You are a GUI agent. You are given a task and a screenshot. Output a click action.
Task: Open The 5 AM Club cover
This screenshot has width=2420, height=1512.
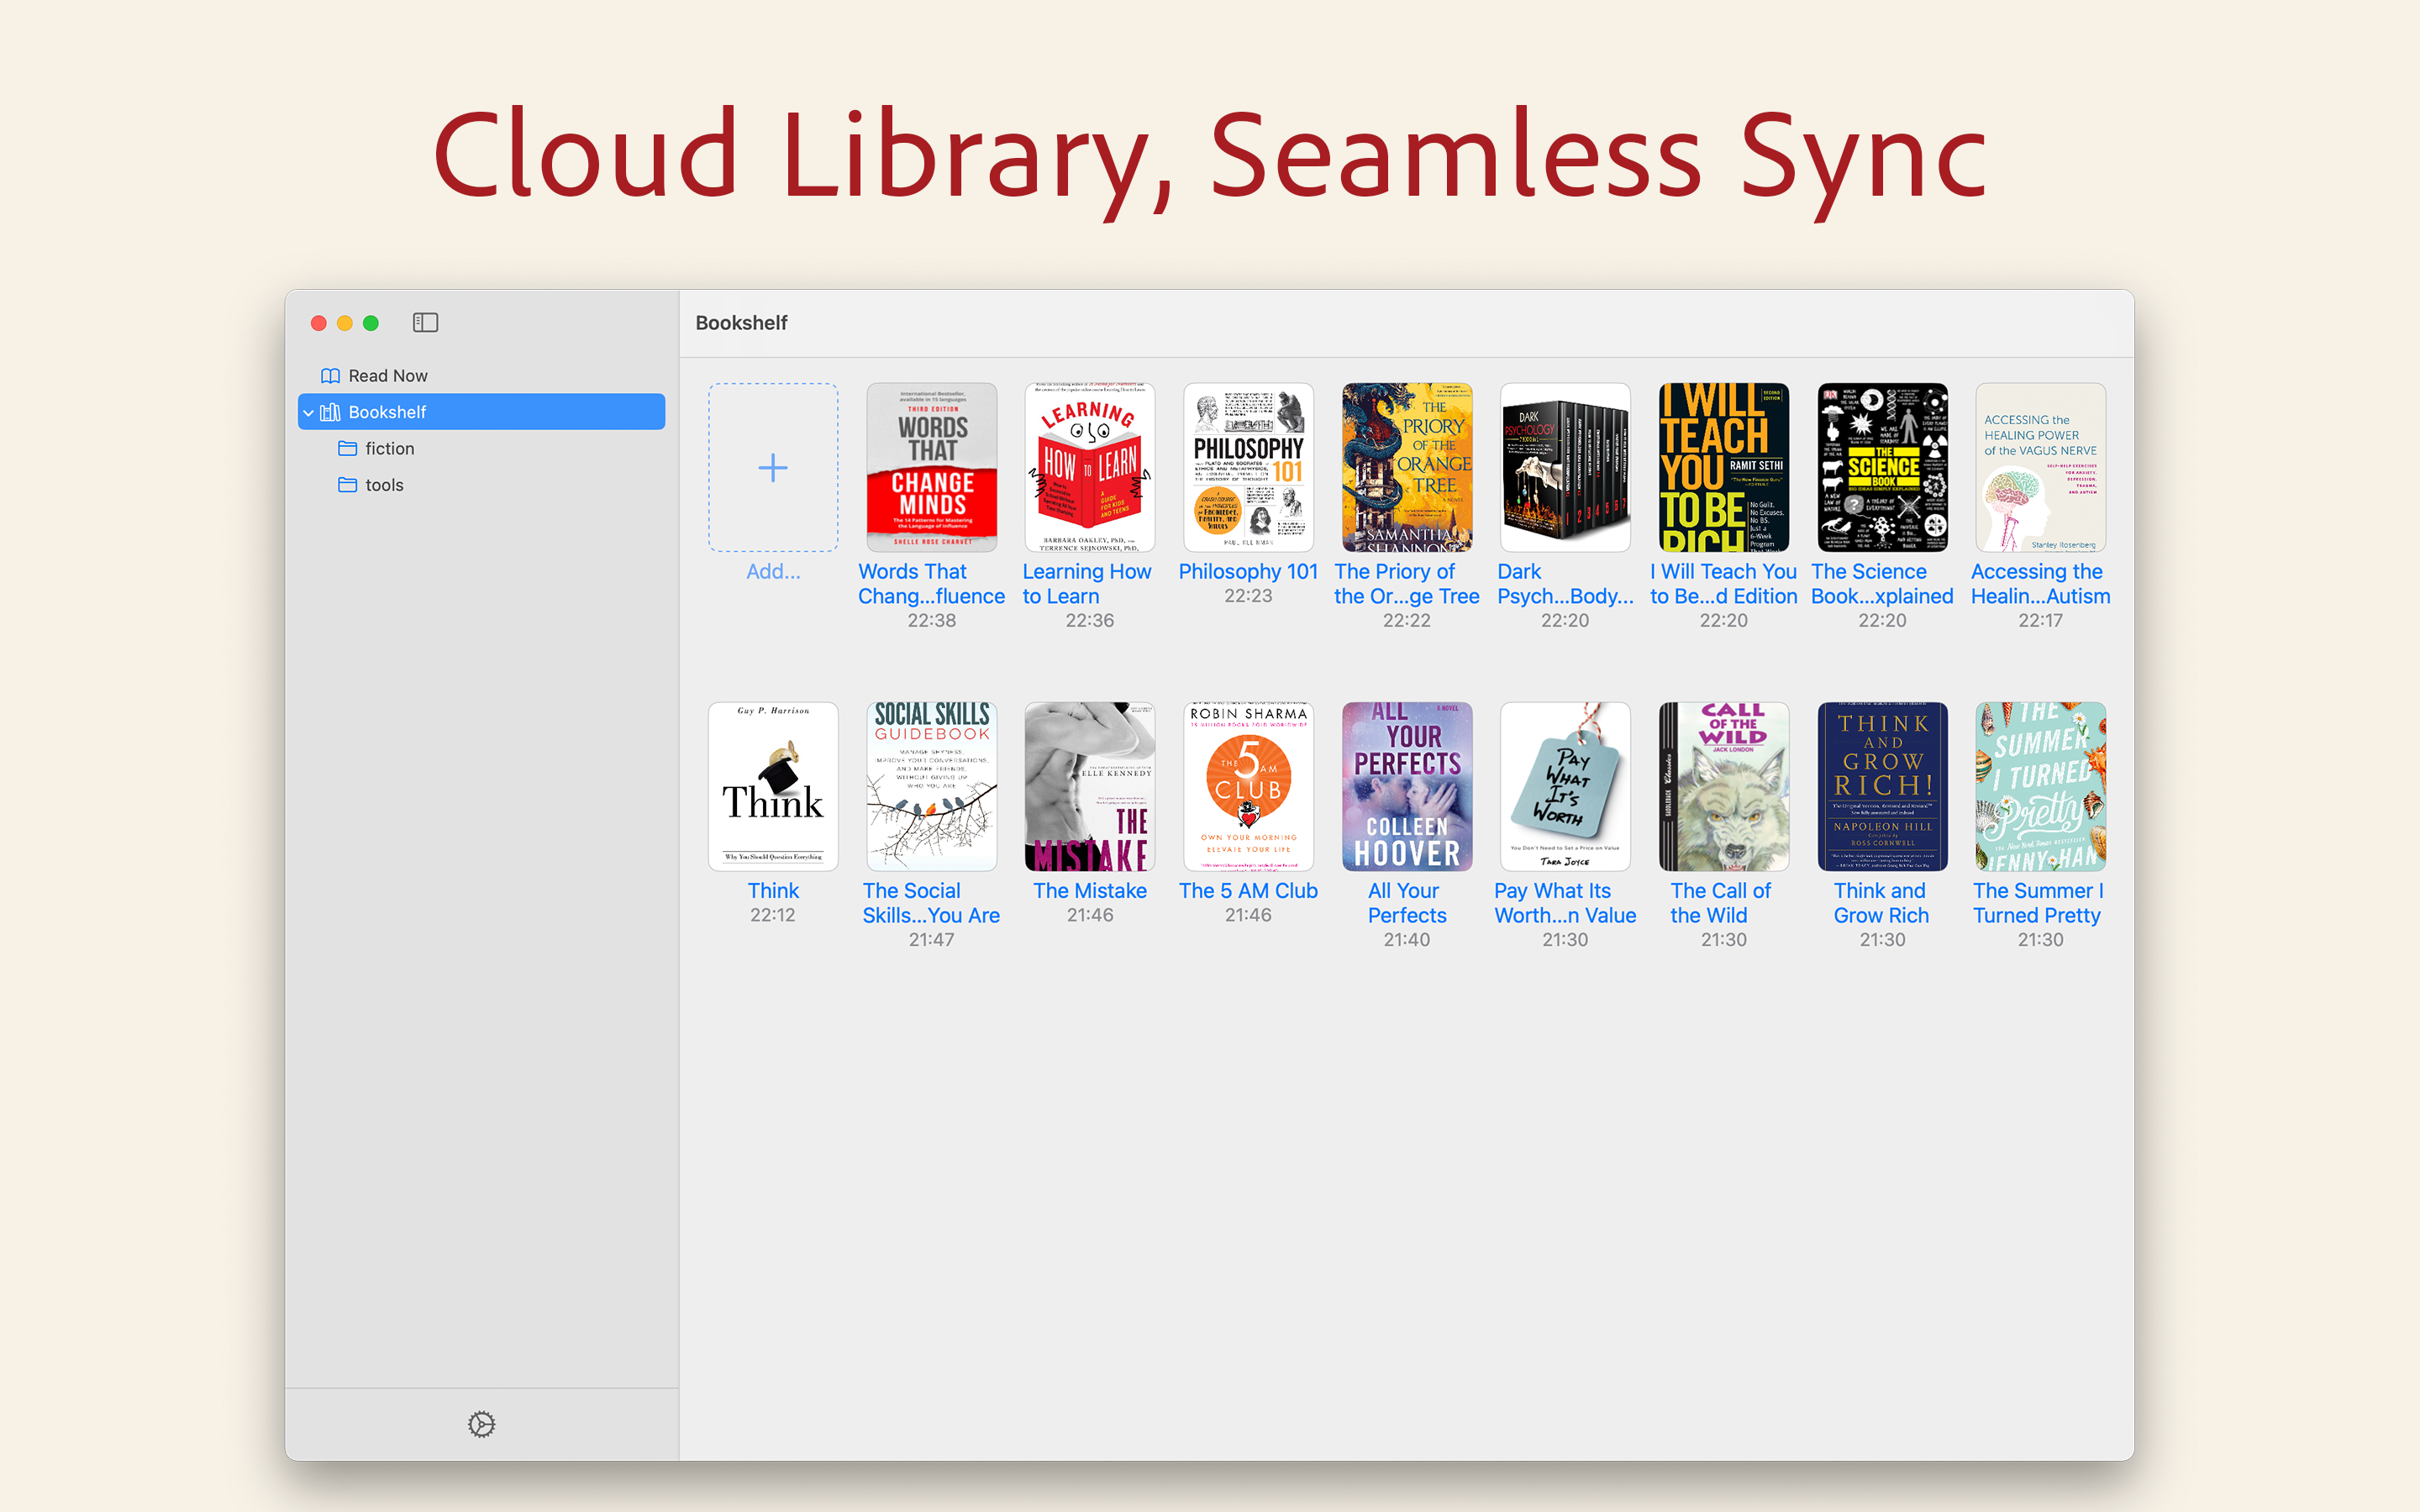coord(1248,786)
